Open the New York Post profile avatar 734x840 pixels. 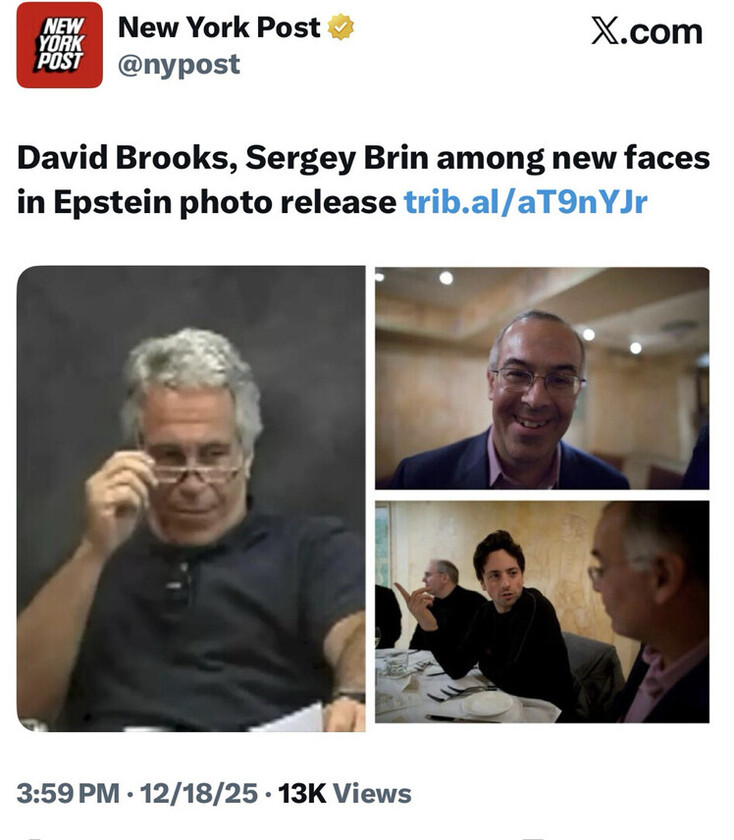[x=59, y=45]
